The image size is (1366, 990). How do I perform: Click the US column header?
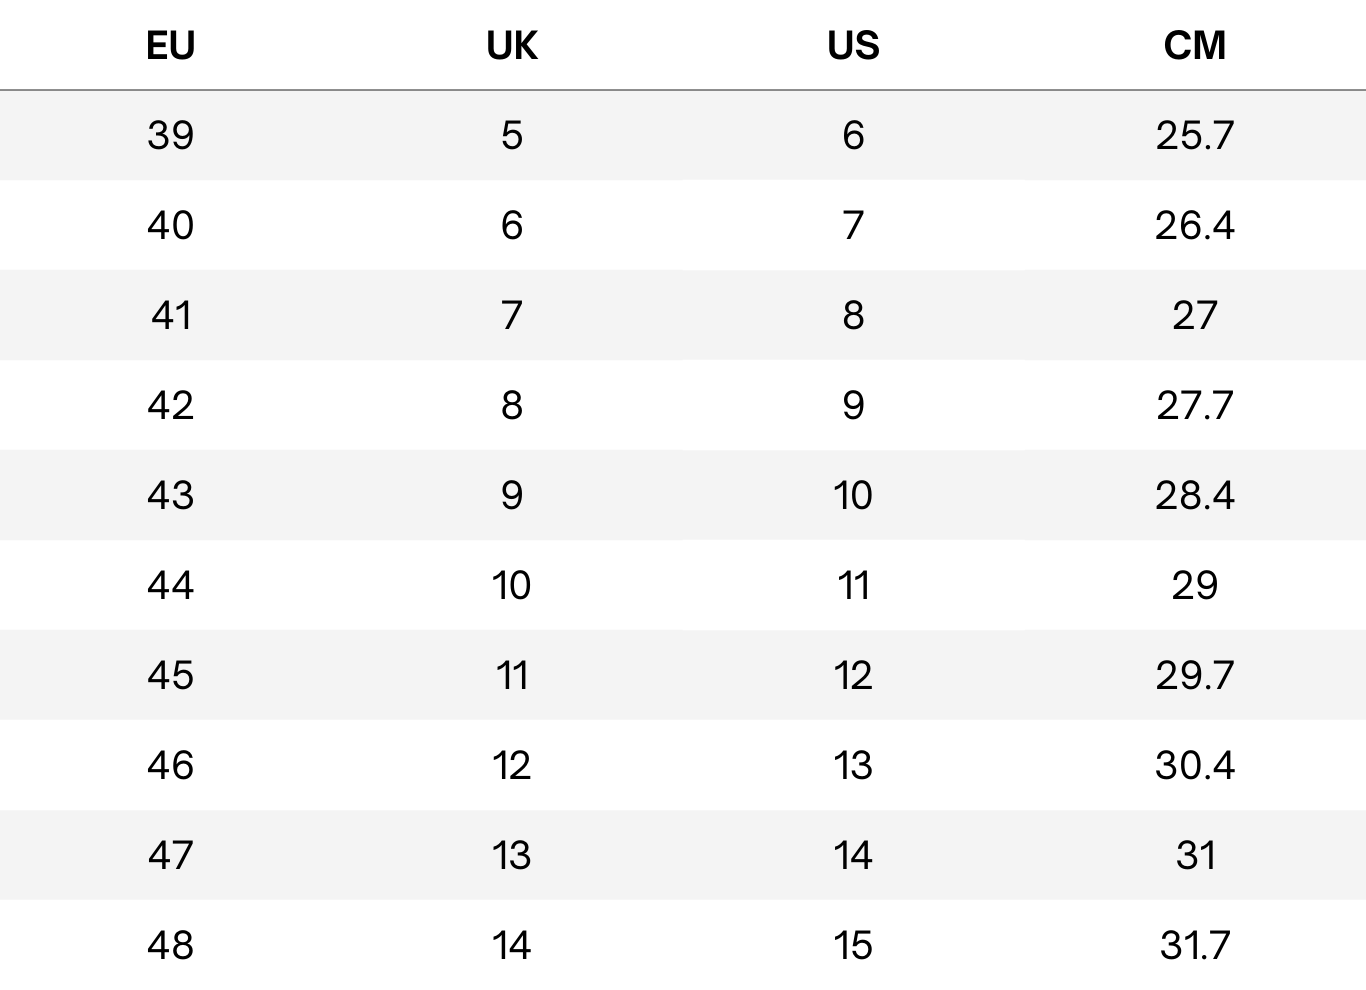click(x=853, y=46)
